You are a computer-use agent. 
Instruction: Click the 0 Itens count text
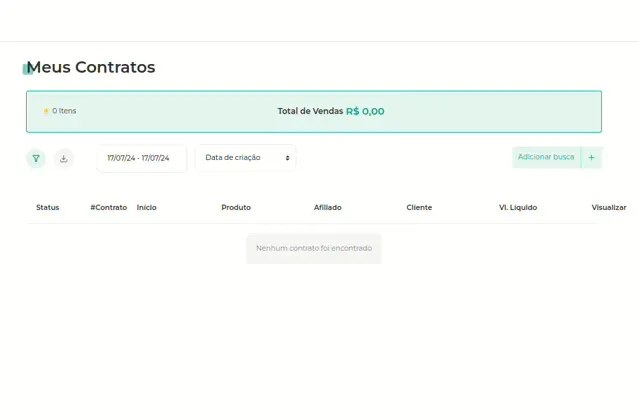point(64,111)
